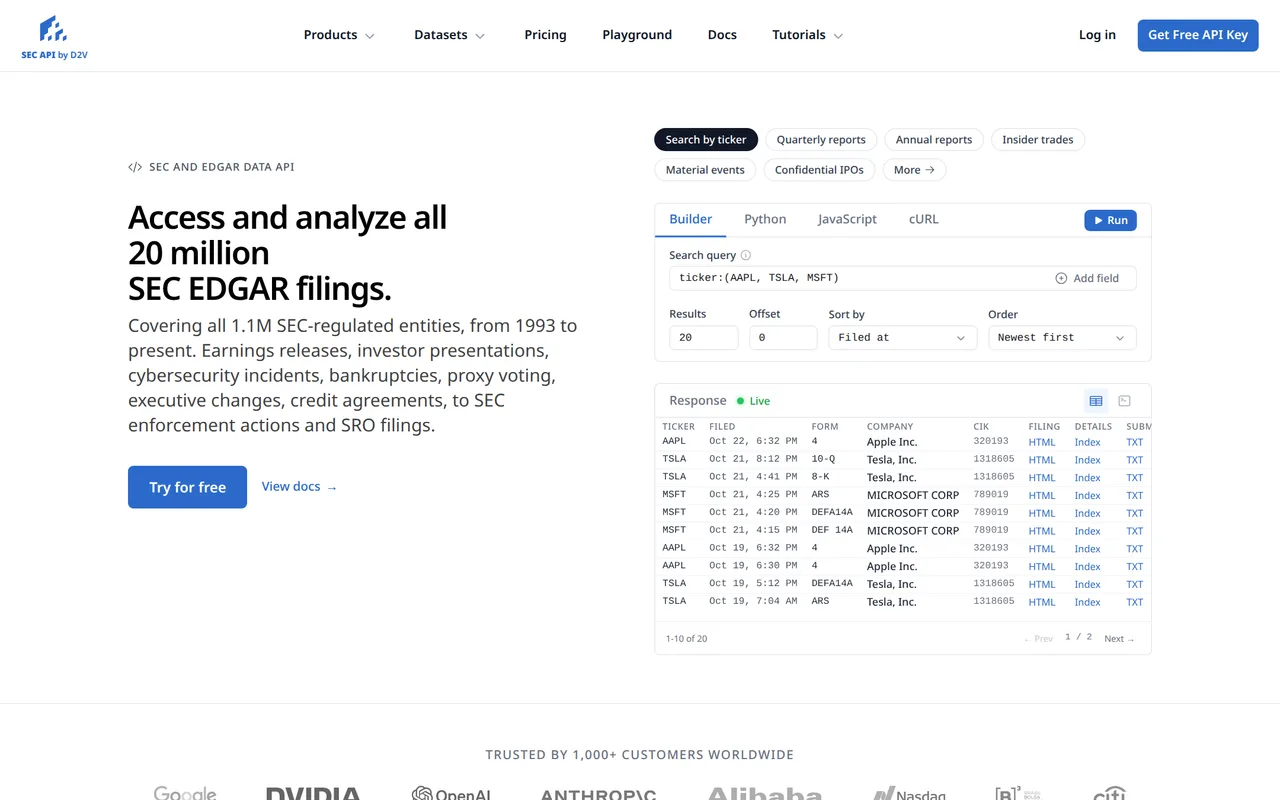This screenshot has width=1280, height=800.
Task: Open Index details for Tesla 8-K row
Action: [x=1087, y=478]
